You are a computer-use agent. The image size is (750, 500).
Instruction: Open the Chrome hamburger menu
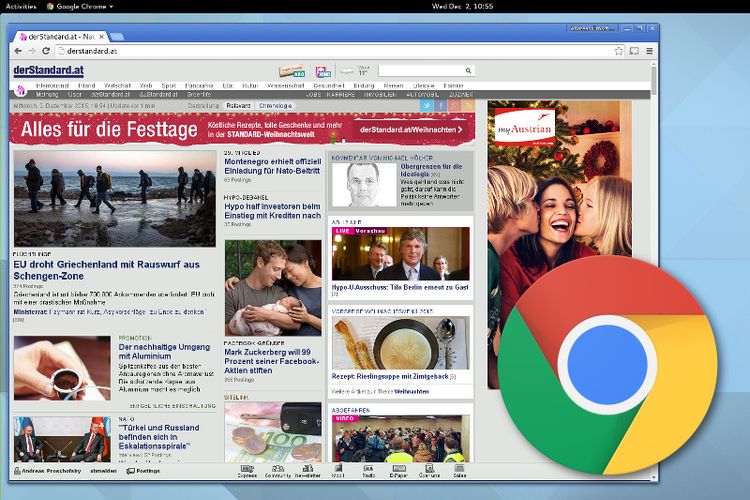point(650,50)
